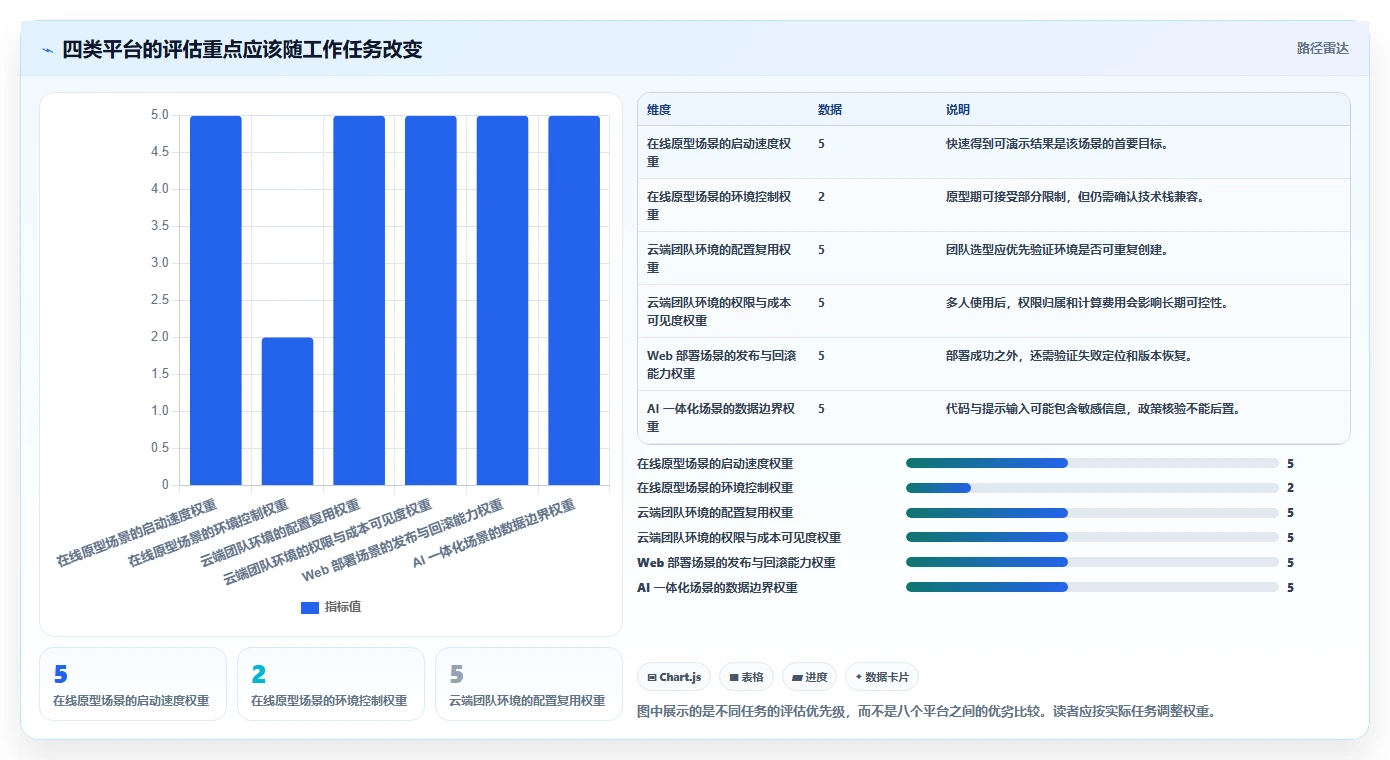
Task: Click the bar for 在线原型场景的环境控制权重
Action: tap(287, 411)
